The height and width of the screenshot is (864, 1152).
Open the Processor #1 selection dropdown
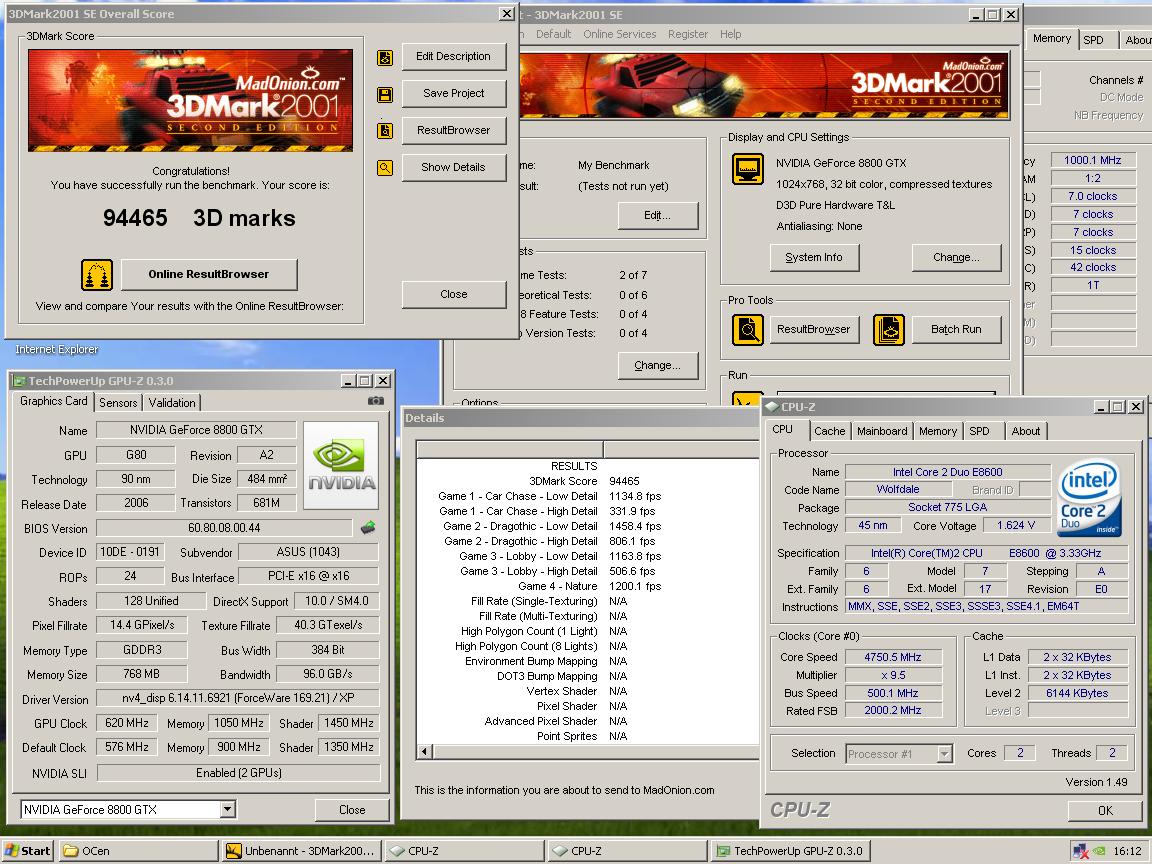[945, 753]
